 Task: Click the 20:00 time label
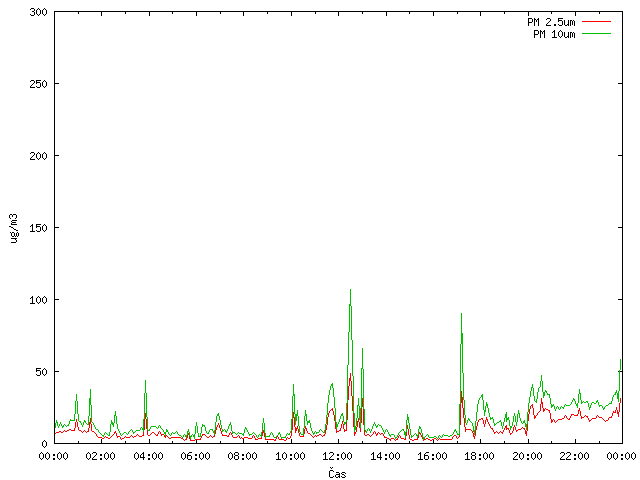pos(527,456)
